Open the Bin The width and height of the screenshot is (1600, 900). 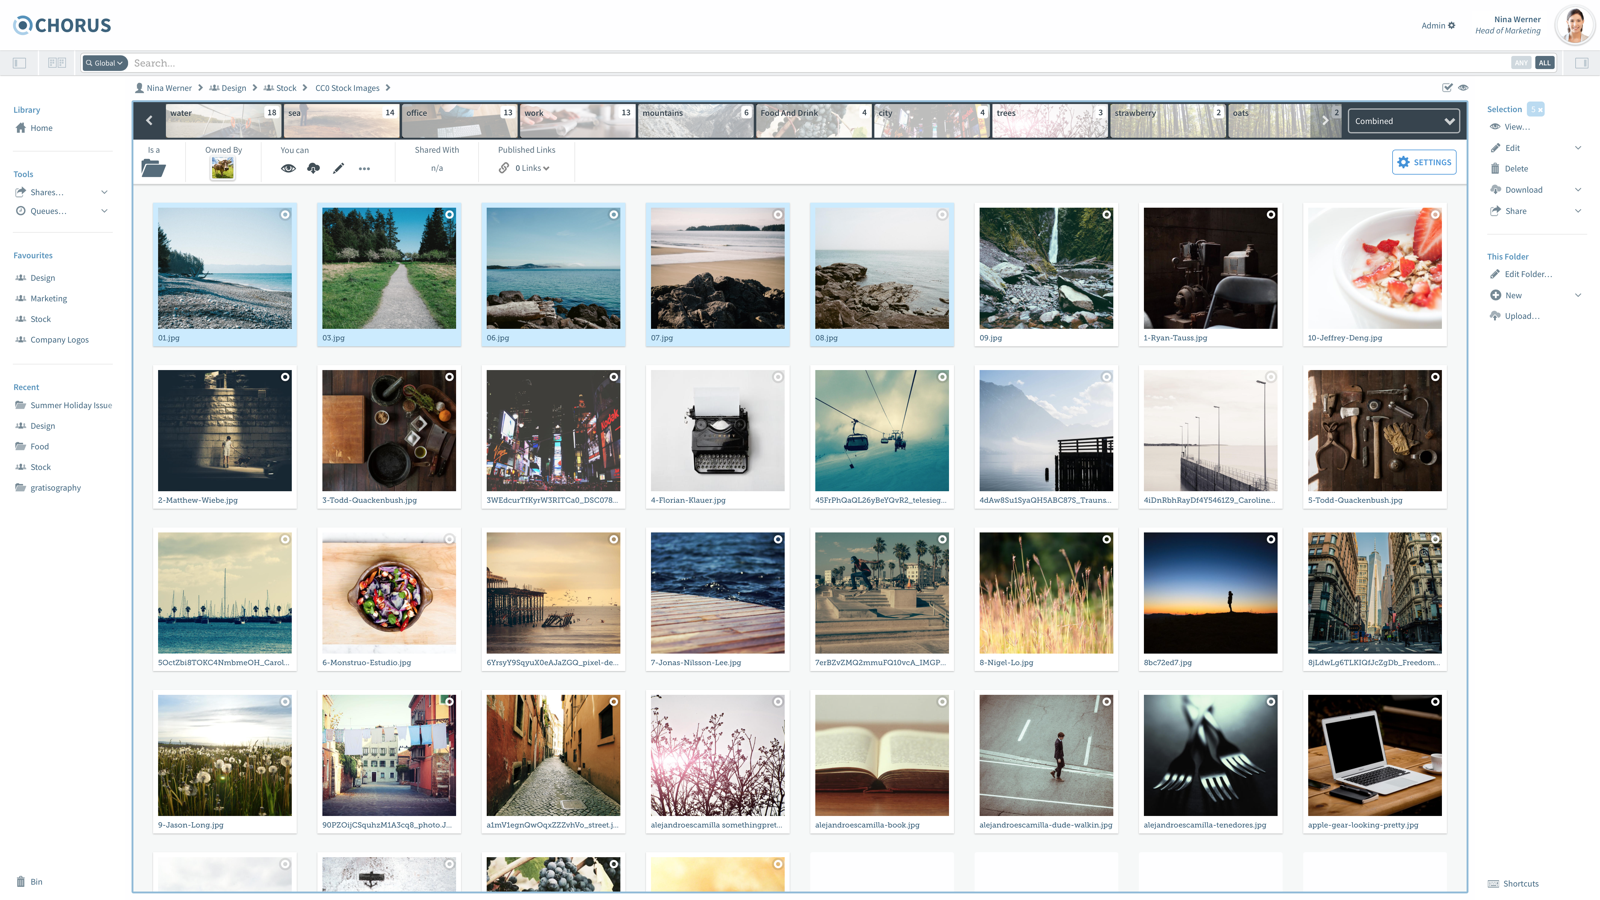(x=29, y=882)
